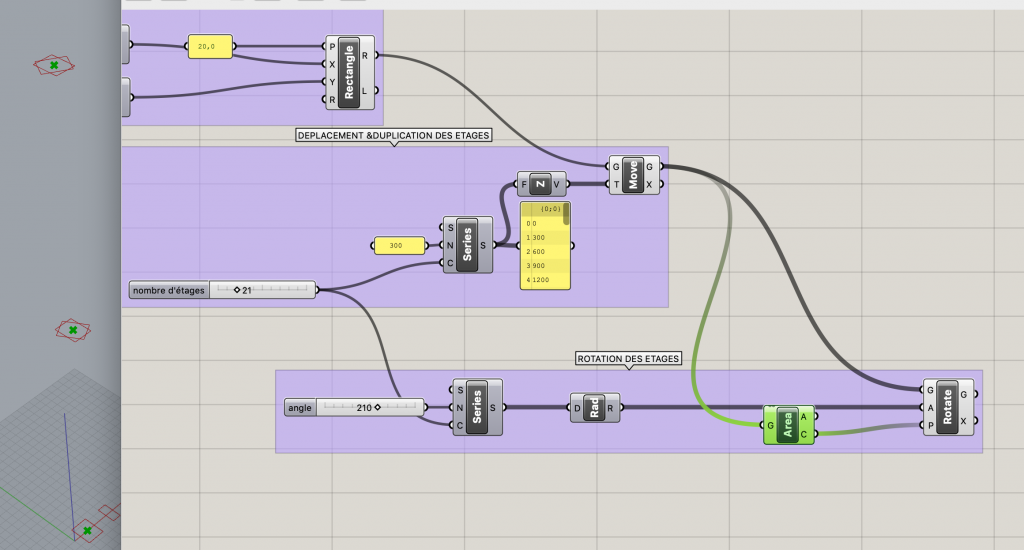Select the Series component in rotation group
Image resolution: width=1024 pixels, height=550 pixels.
pyautogui.click(x=476, y=407)
